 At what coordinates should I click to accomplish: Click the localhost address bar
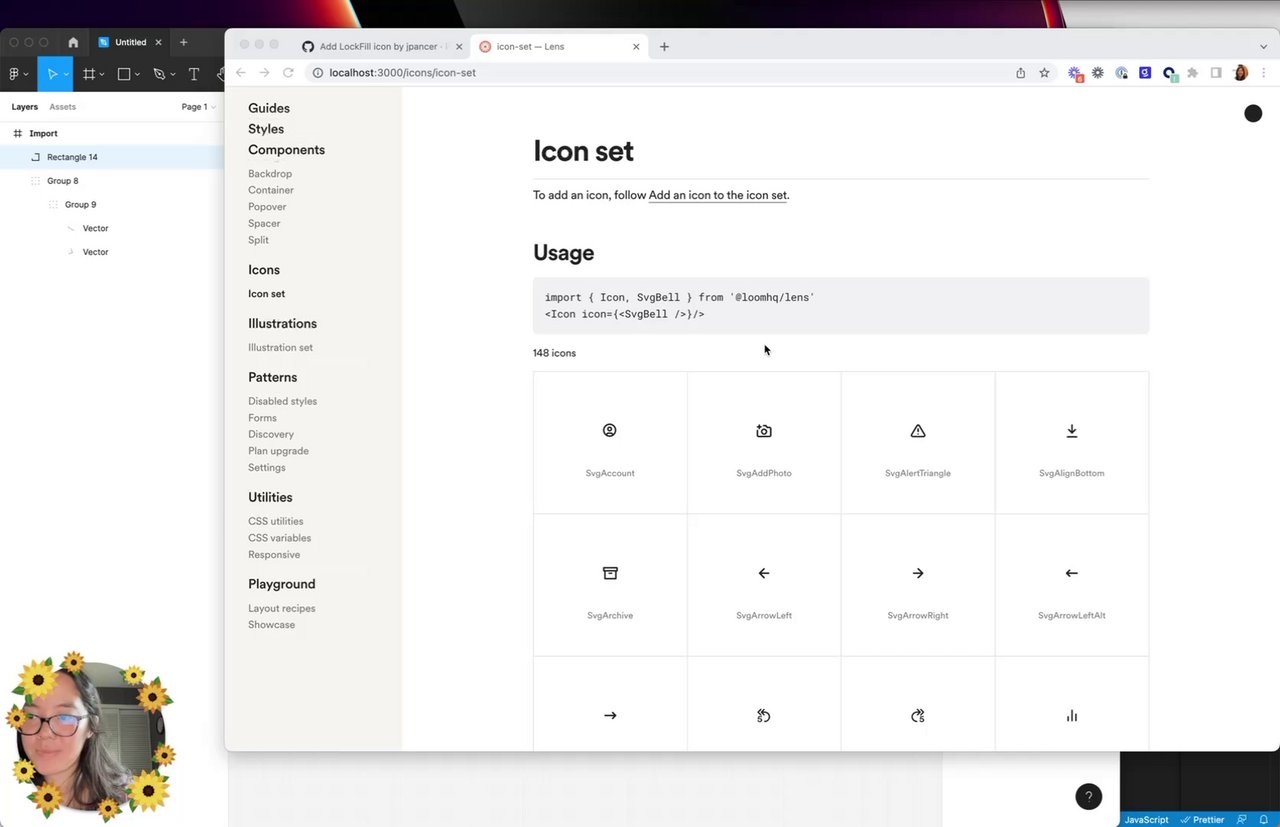(x=600, y=73)
